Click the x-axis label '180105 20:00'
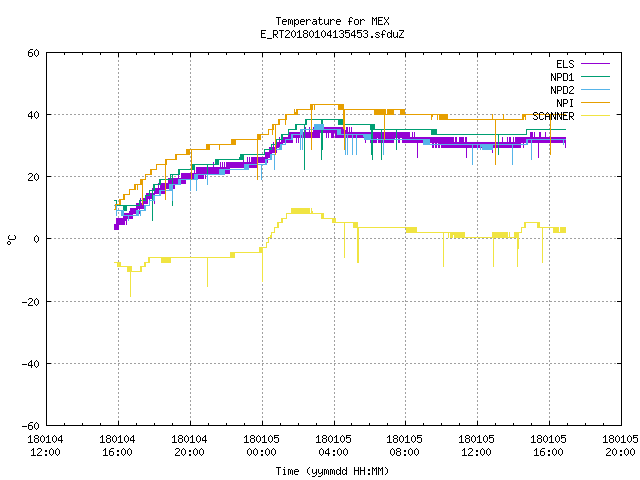Image resolution: width=640 pixels, height=480 pixels. (620, 446)
